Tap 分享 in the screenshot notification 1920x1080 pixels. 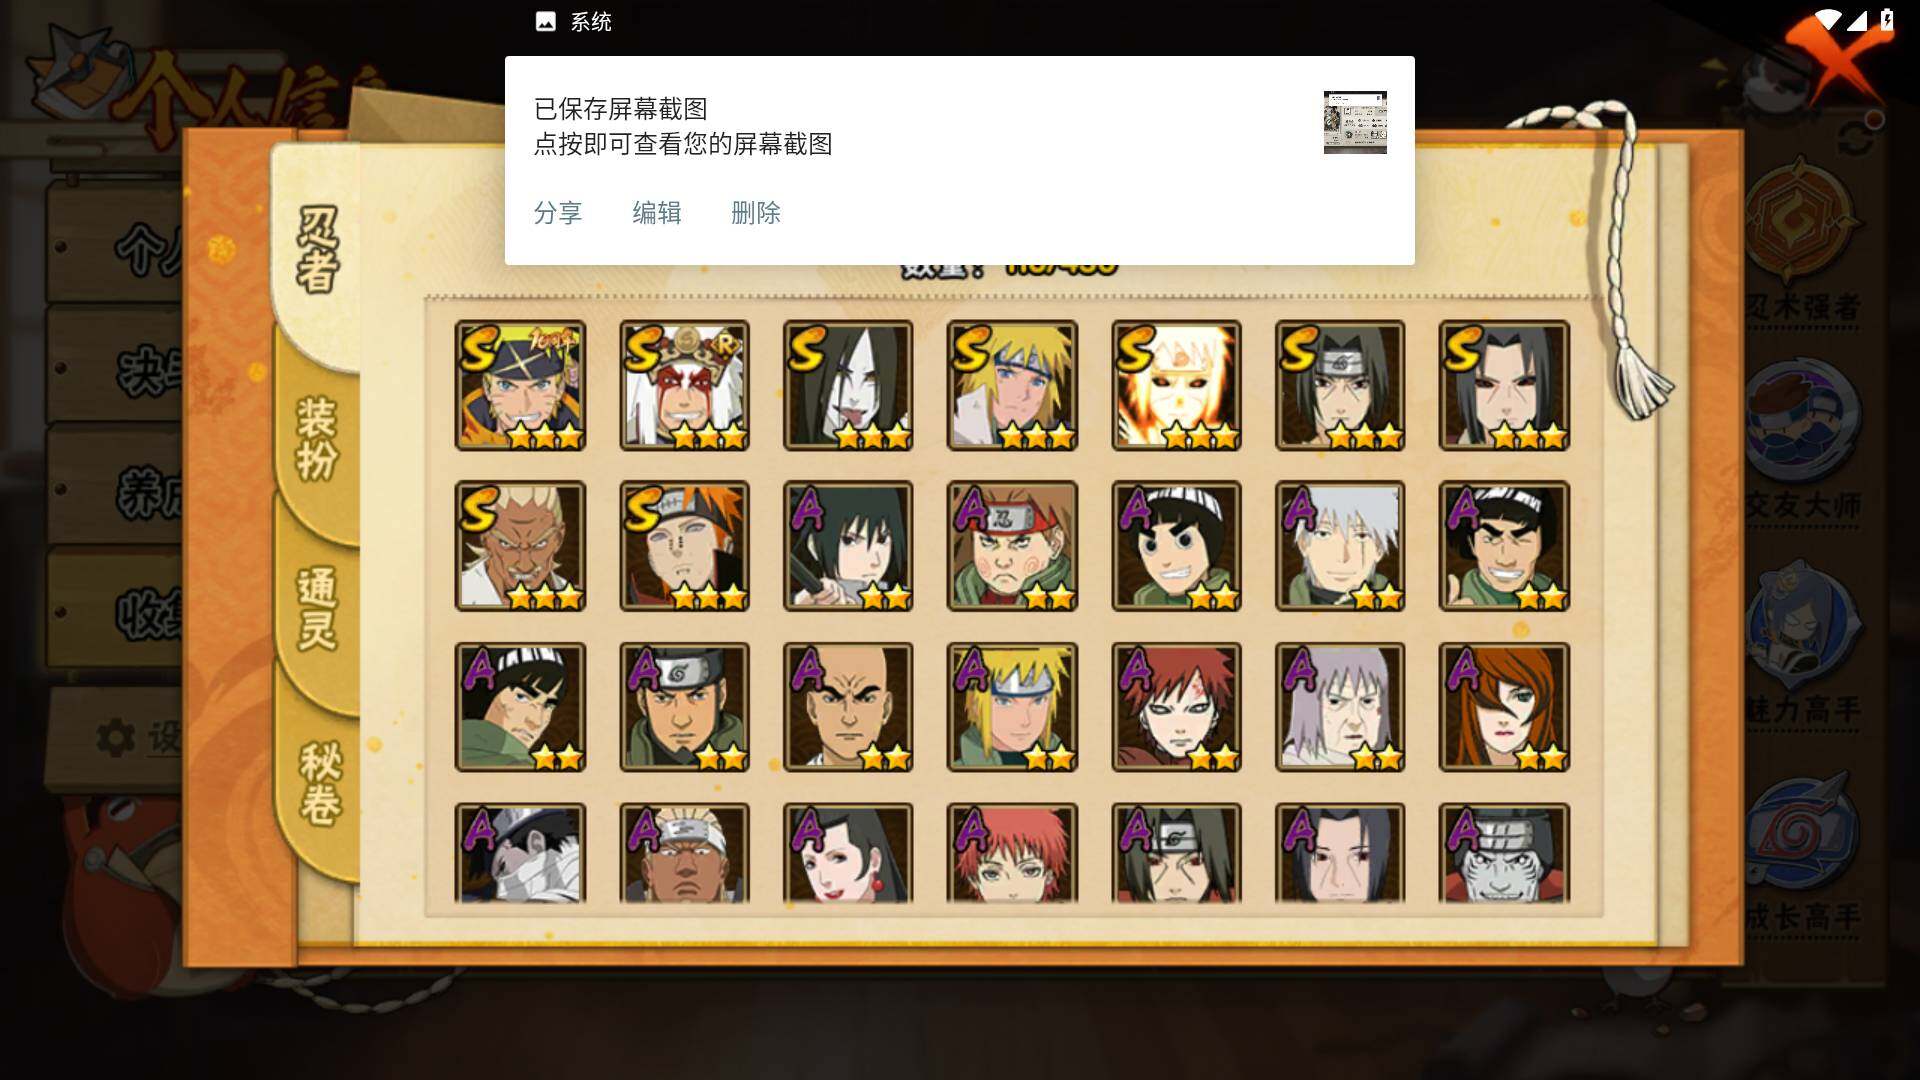tap(558, 213)
